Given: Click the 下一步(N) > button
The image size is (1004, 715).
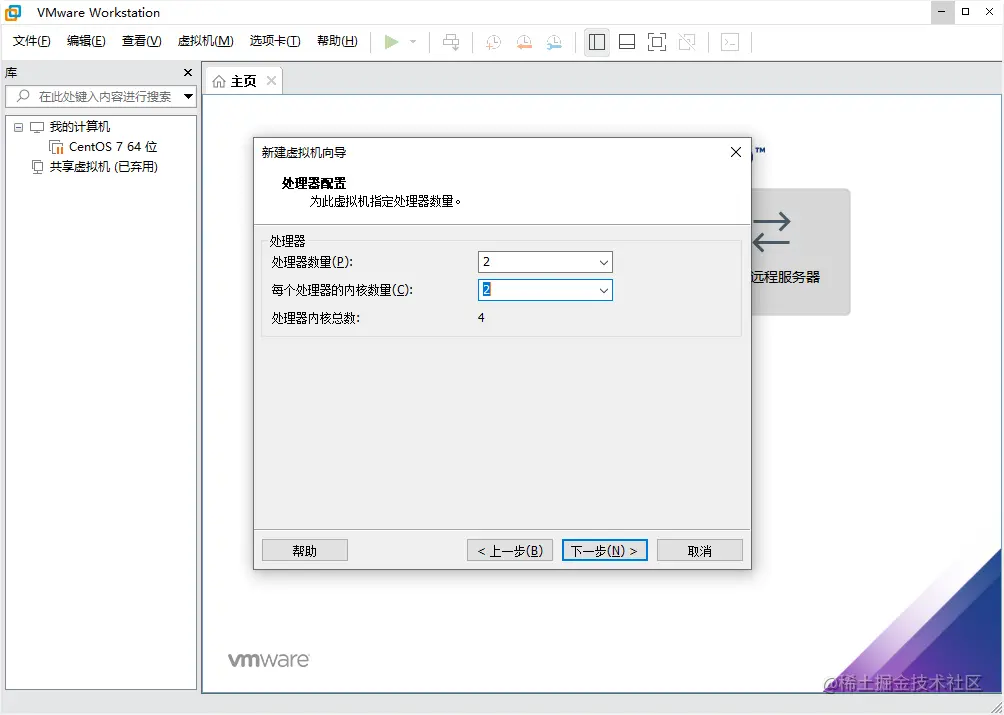Looking at the screenshot, I should pyautogui.click(x=604, y=550).
